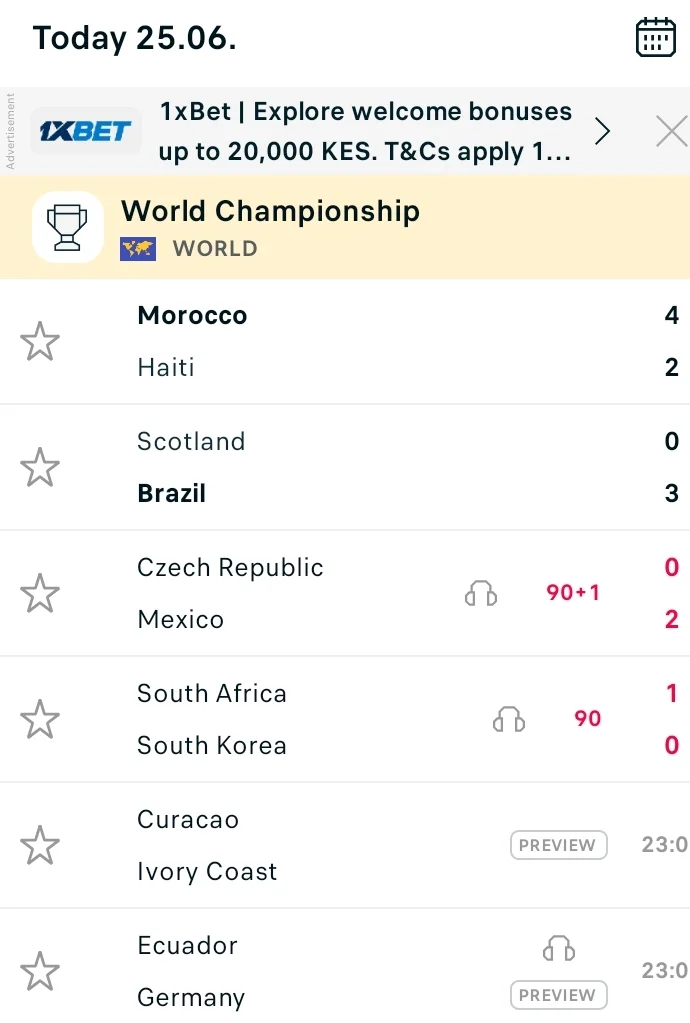Screen dimensions: 690x1023
Task: Open audio commentary for South Africa vs South Korea
Action: [x=509, y=719]
